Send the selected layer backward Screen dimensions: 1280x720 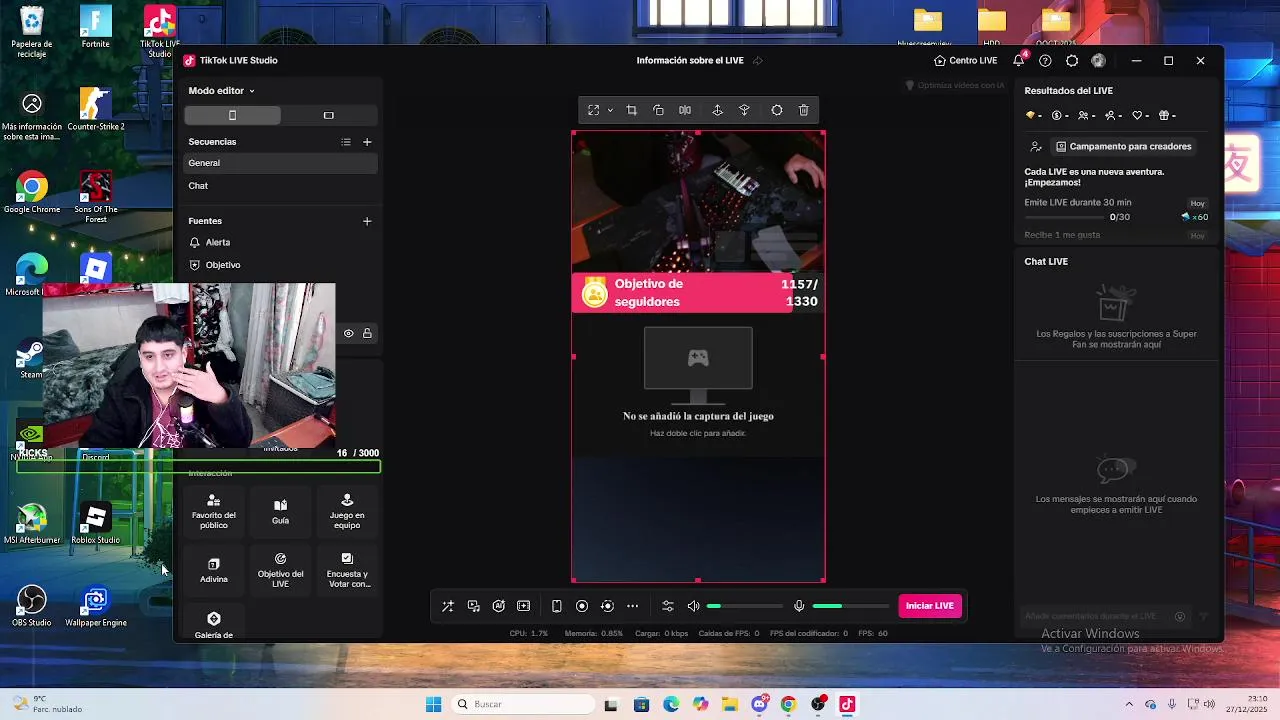(744, 110)
